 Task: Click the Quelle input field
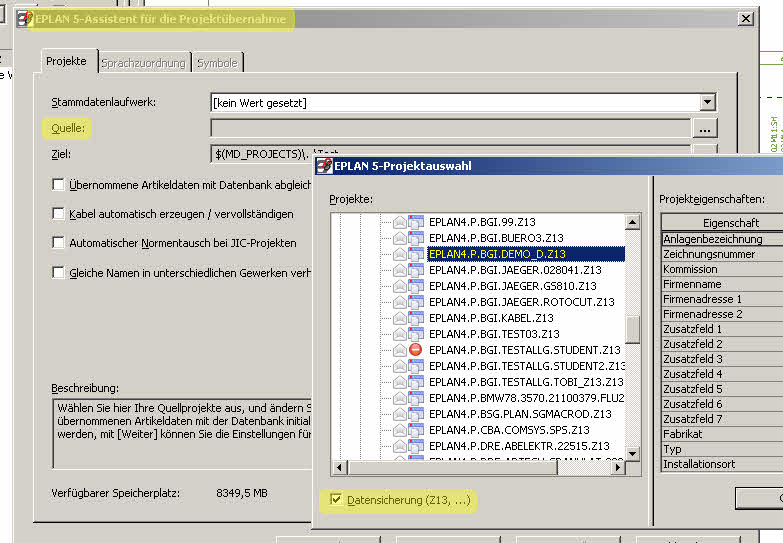451,128
